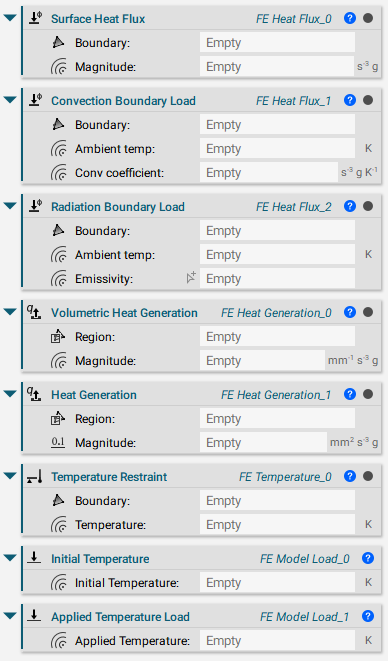Click the Initial Temperature title
This screenshot has width=388, height=661.
tap(100, 559)
